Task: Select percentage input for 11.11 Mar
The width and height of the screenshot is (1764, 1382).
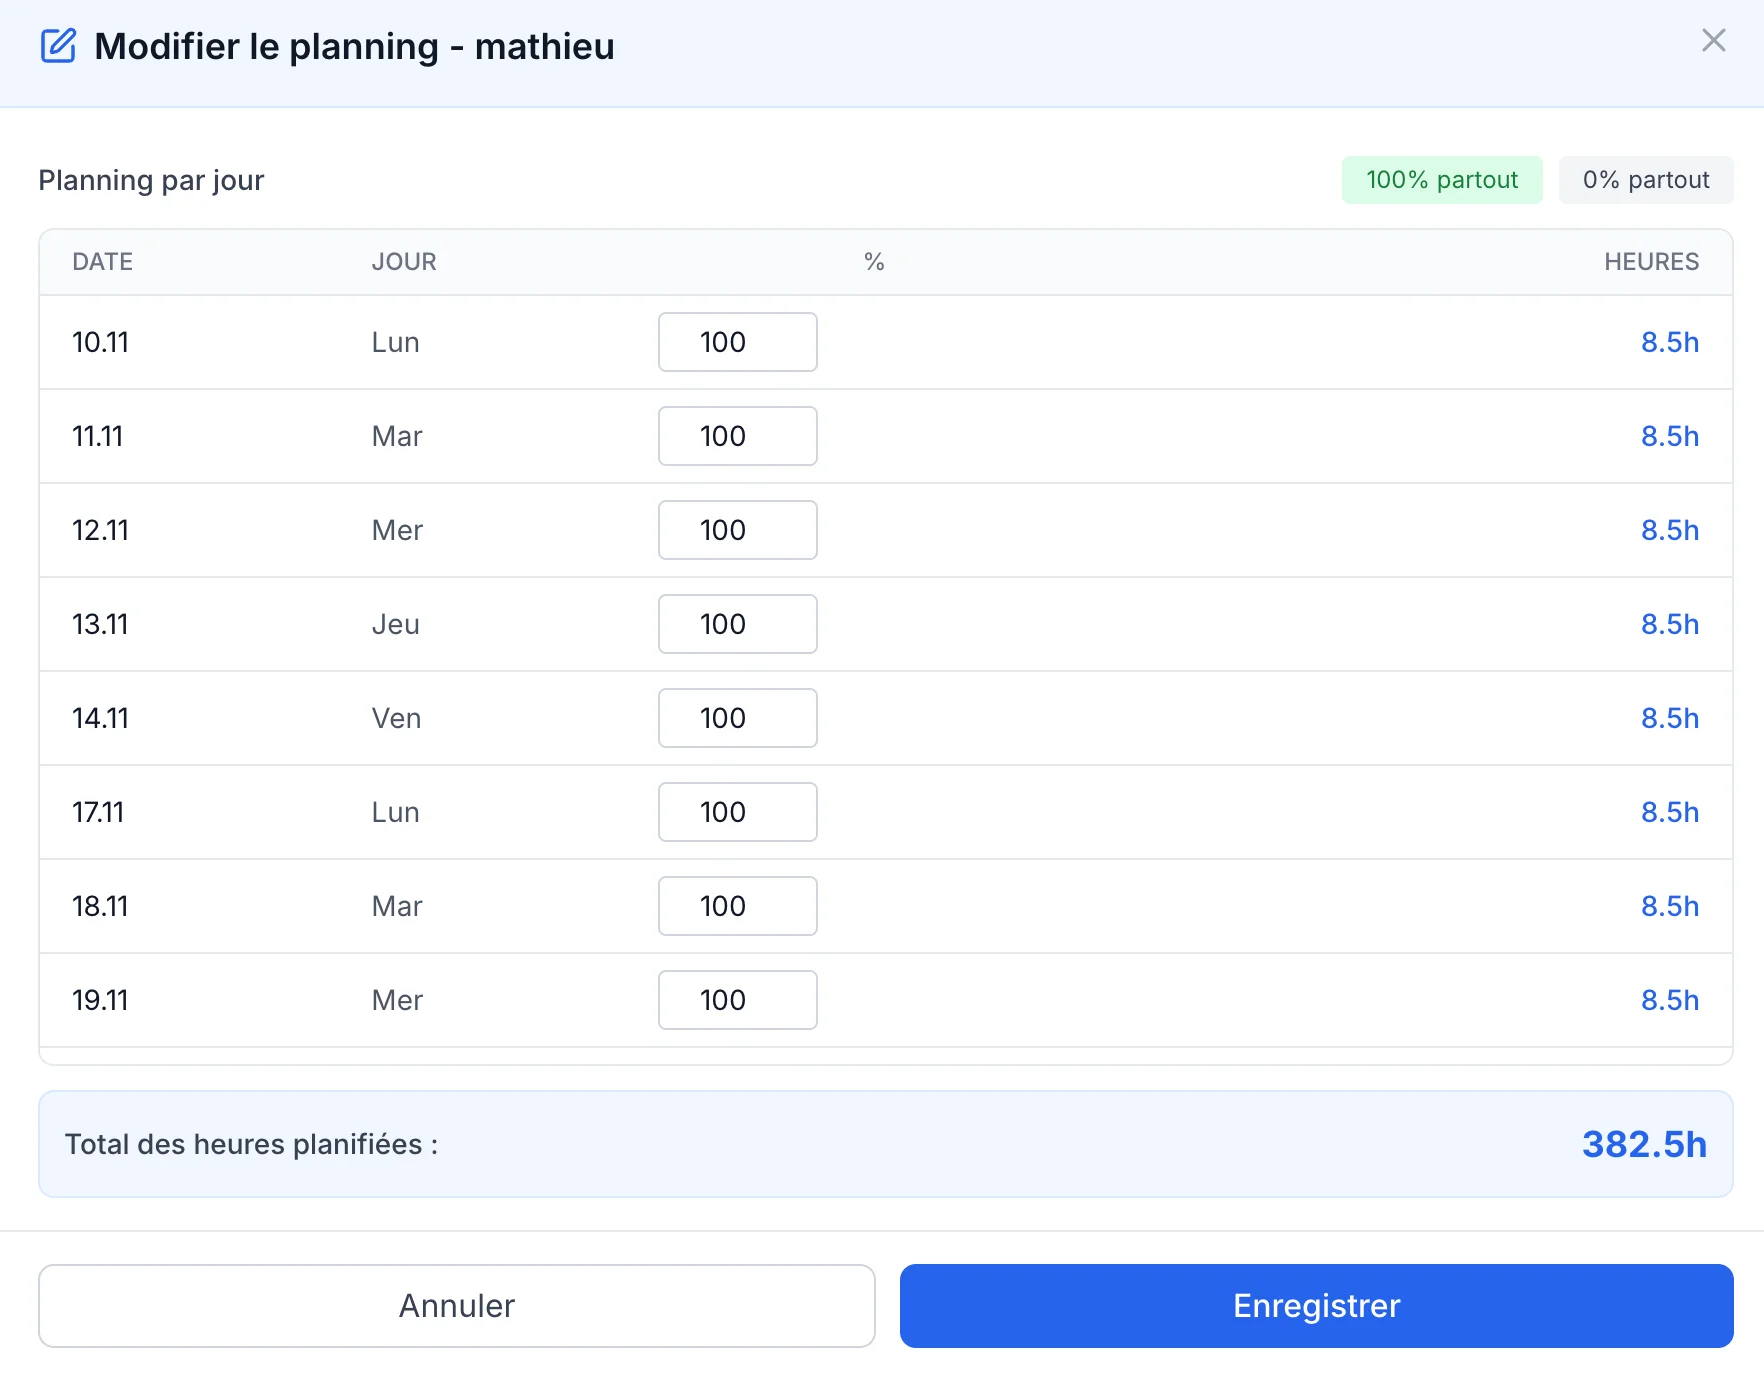Action: coord(737,436)
